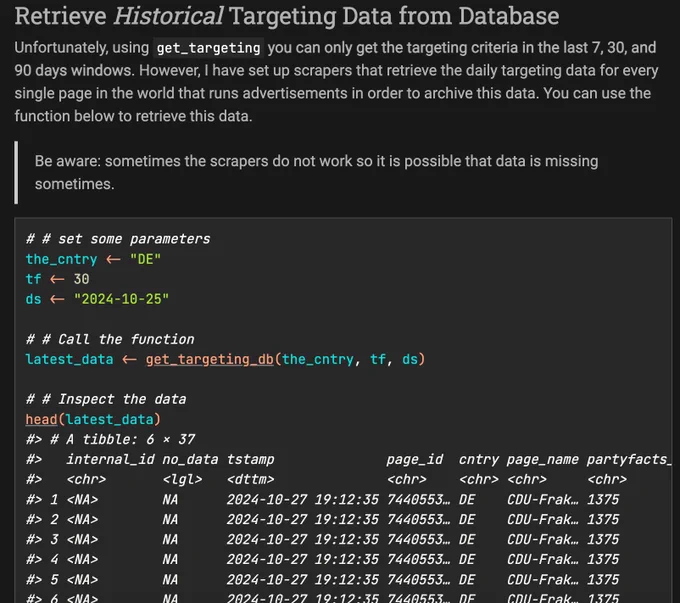
Task: Click the code line the_cntry ← "DE"
Action: pyautogui.click(x=93, y=259)
